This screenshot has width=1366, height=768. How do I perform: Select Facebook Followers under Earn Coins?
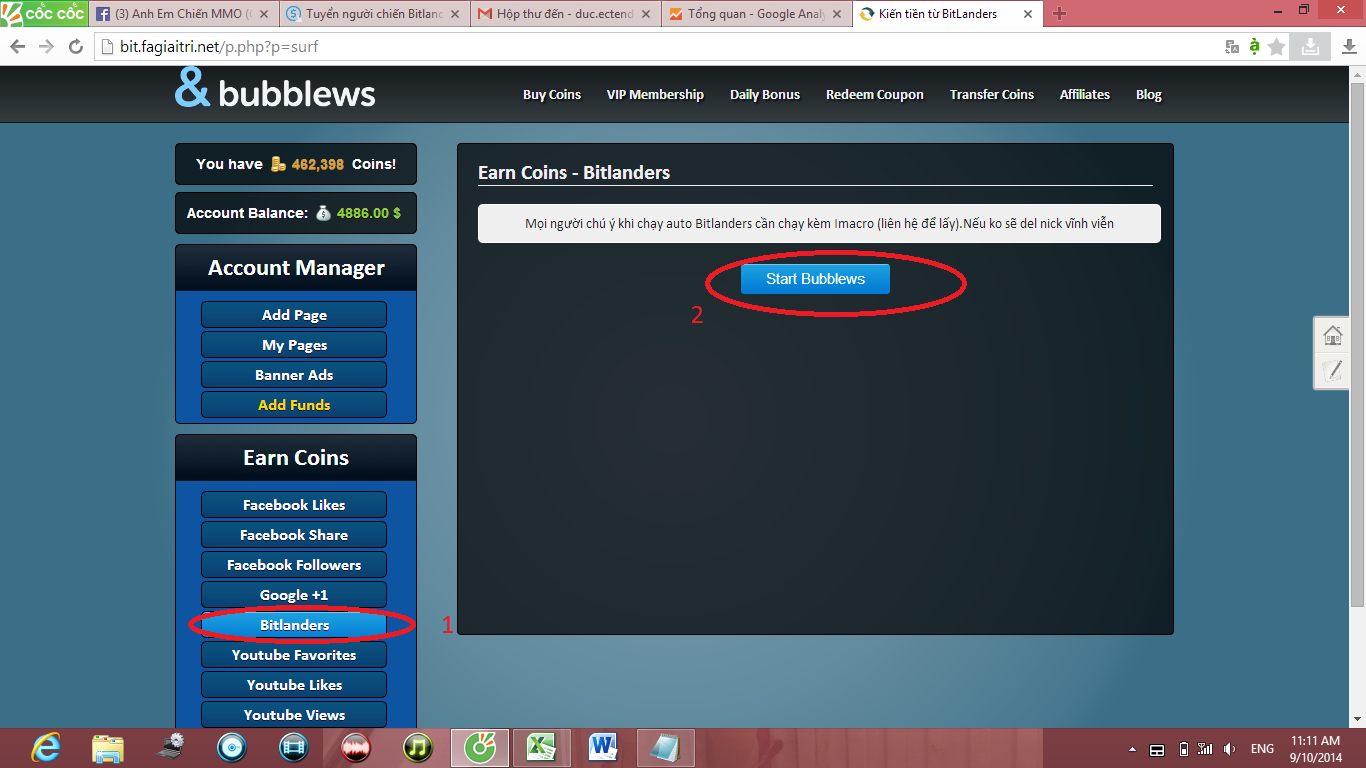[294, 565]
